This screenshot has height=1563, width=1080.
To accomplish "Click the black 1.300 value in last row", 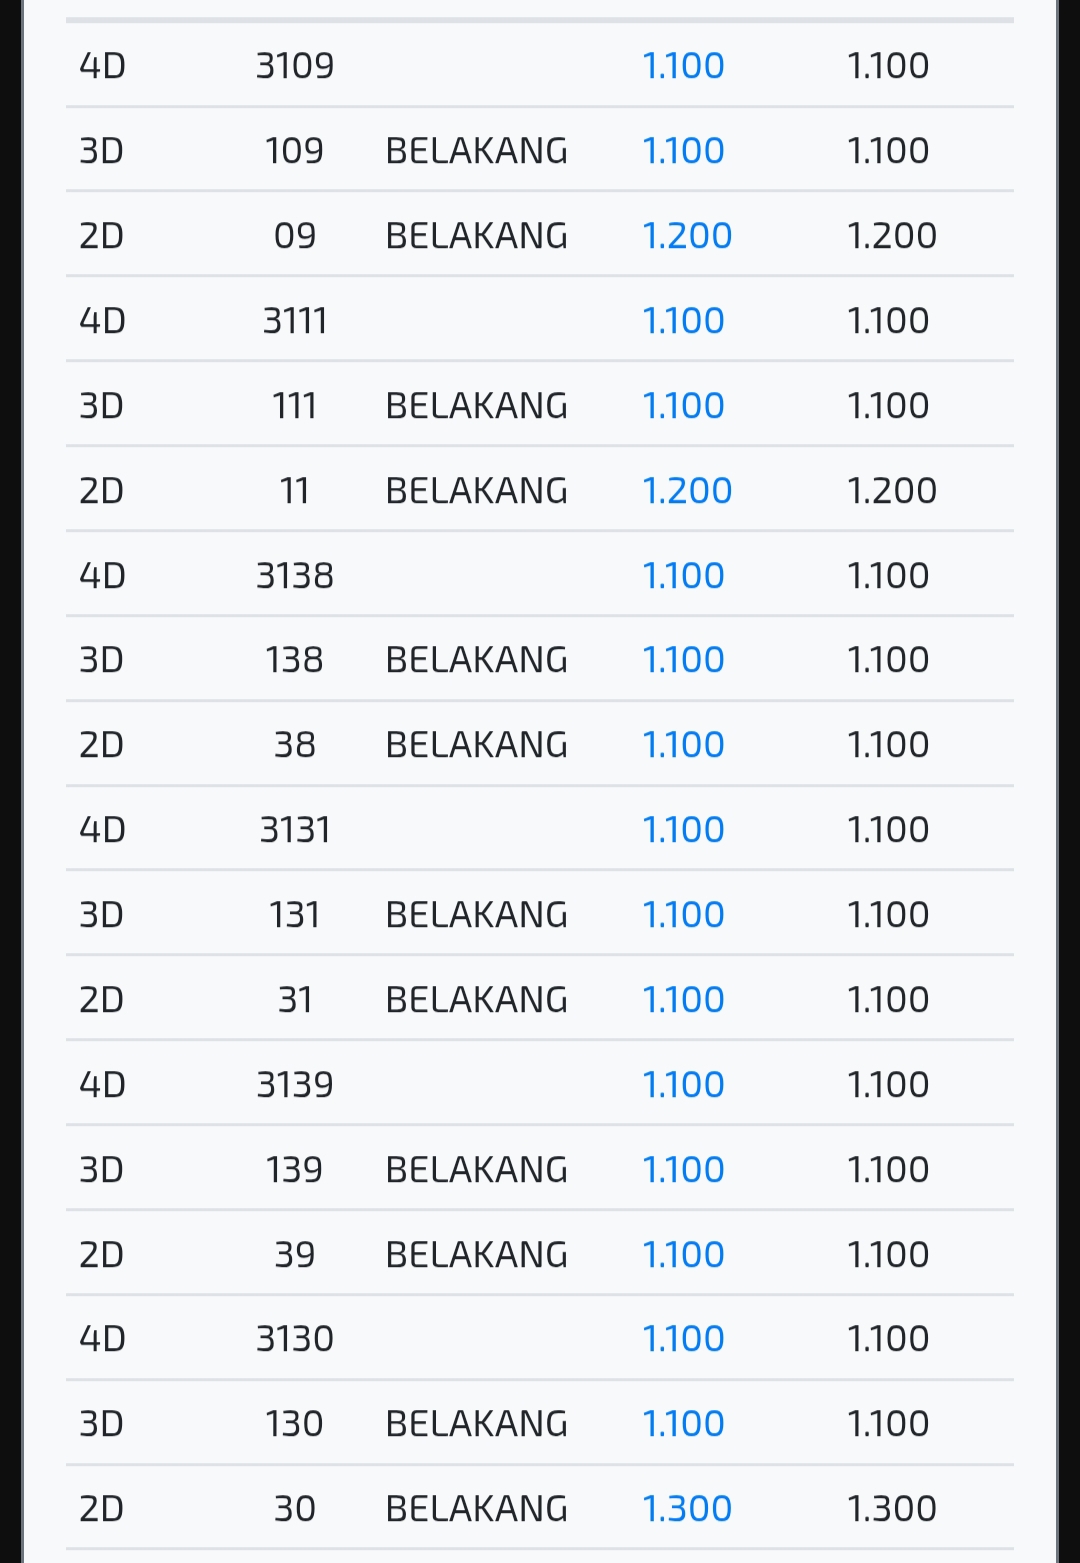I will pos(891,1509).
